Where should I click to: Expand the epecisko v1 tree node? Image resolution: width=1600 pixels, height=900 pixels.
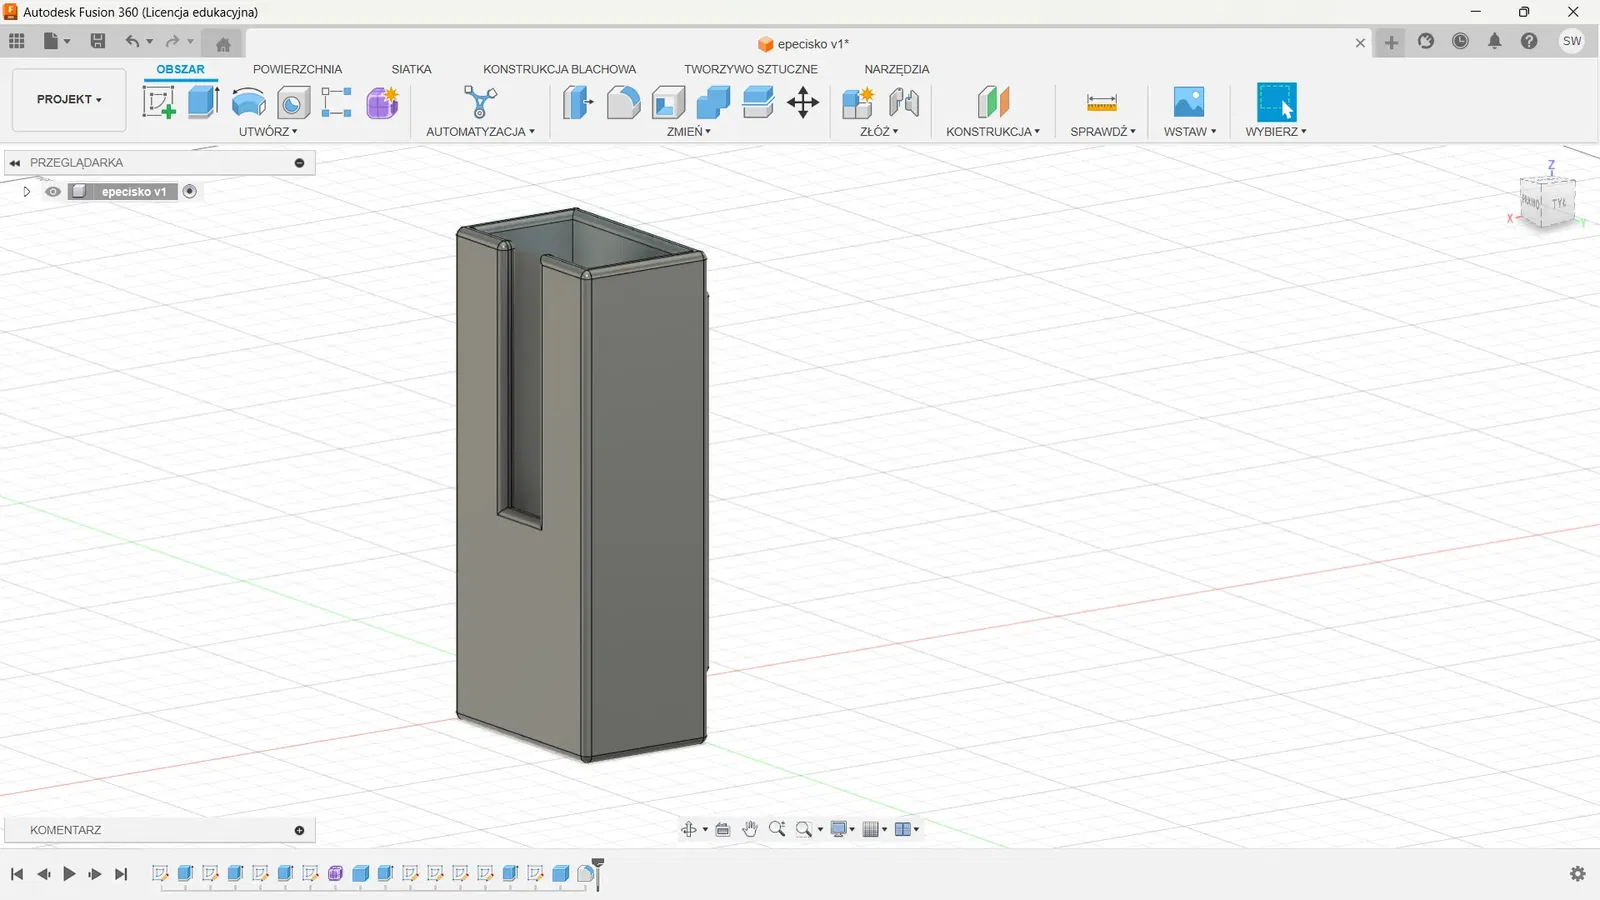[27, 192]
